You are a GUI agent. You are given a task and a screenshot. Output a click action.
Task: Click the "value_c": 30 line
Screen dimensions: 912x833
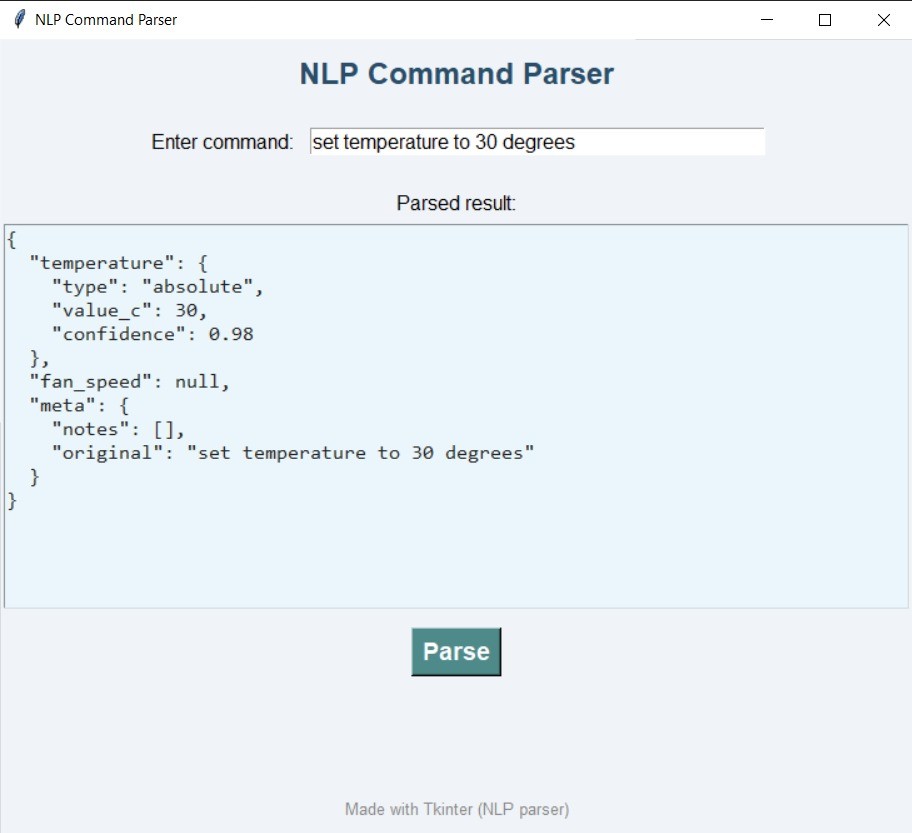click(x=129, y=311)
